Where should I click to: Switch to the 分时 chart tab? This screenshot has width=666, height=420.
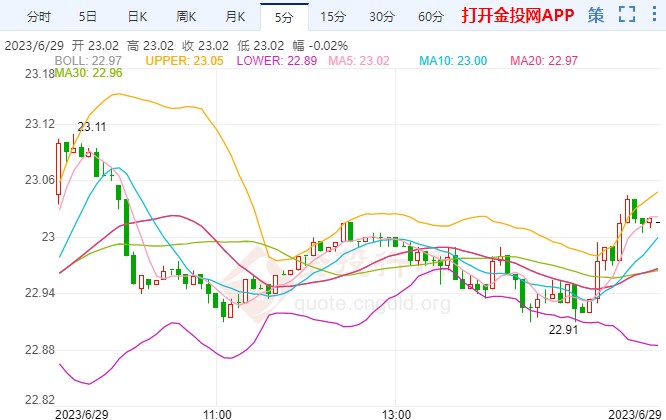[x=39, y=17]
